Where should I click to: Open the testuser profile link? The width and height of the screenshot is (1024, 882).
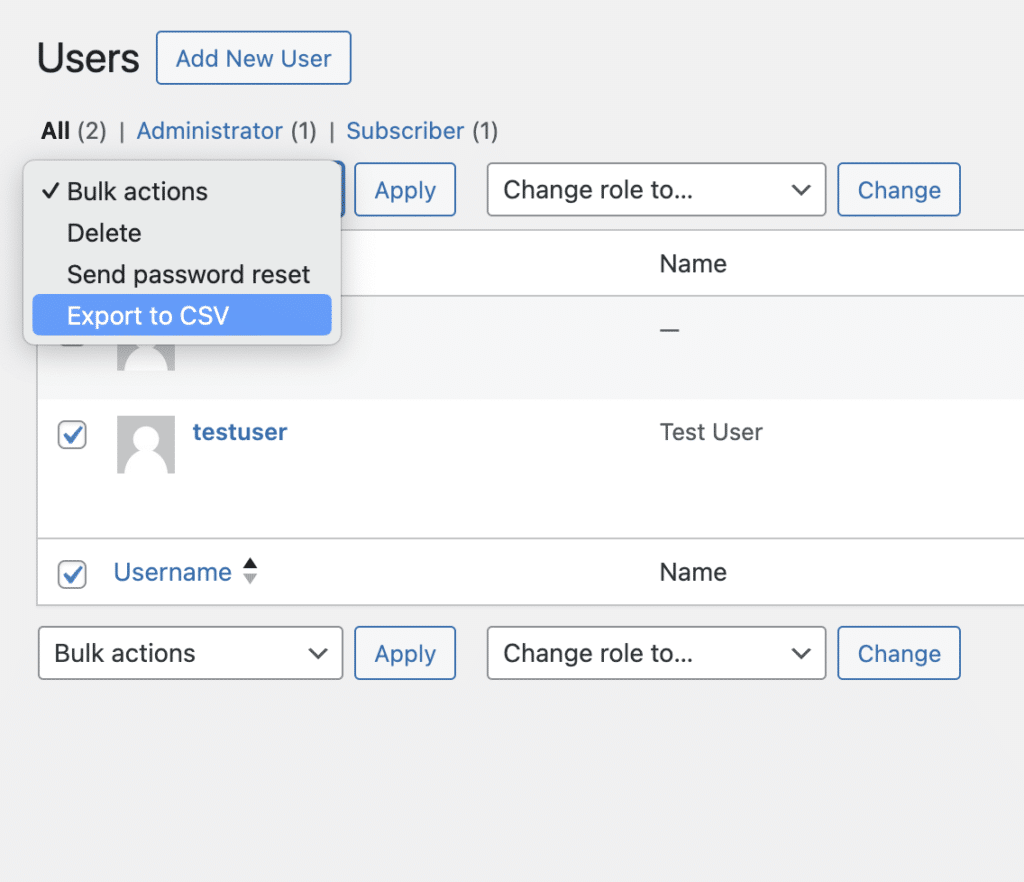coord(240,432)
